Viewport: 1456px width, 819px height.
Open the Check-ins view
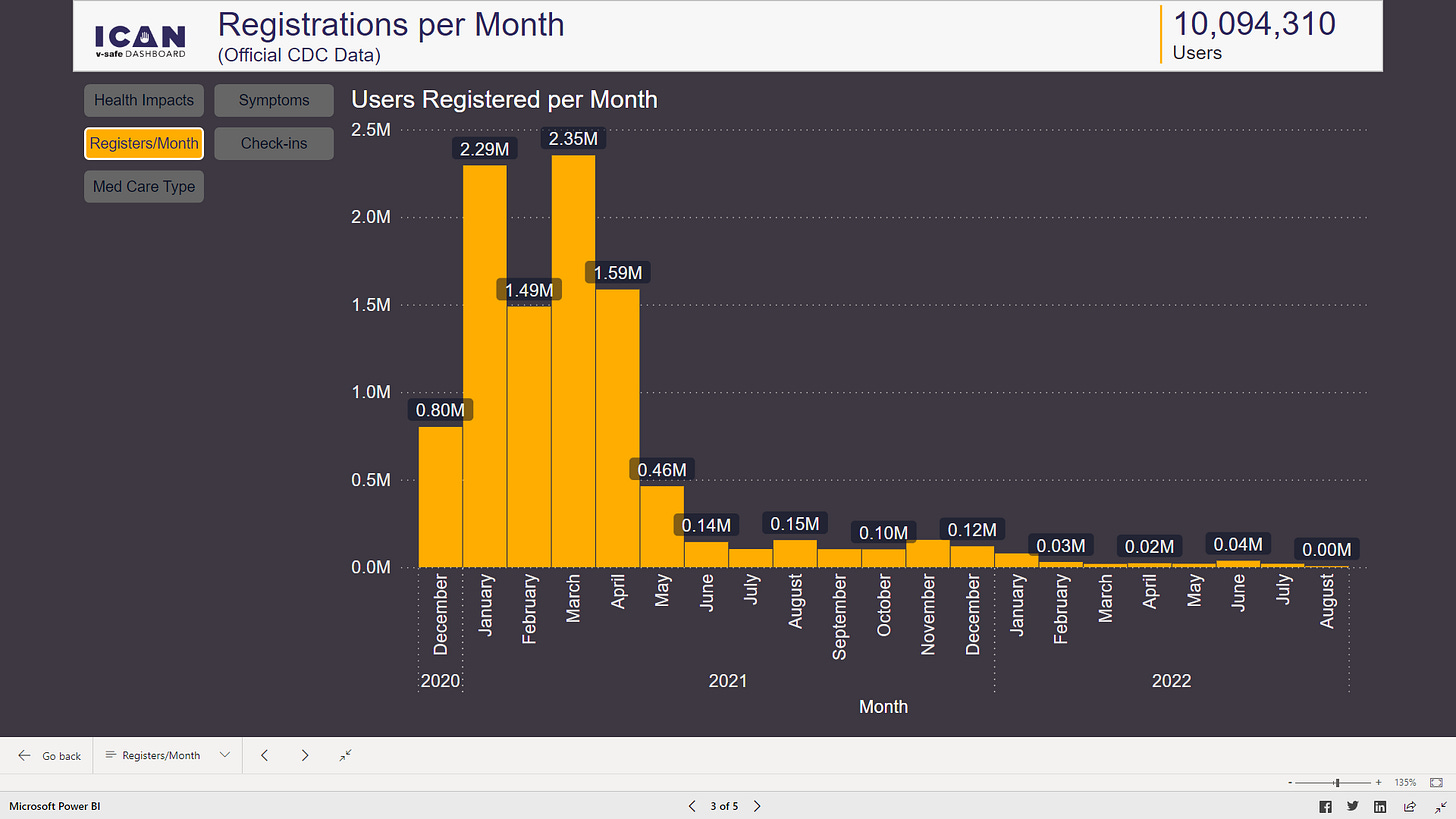[x=273, y=143]
